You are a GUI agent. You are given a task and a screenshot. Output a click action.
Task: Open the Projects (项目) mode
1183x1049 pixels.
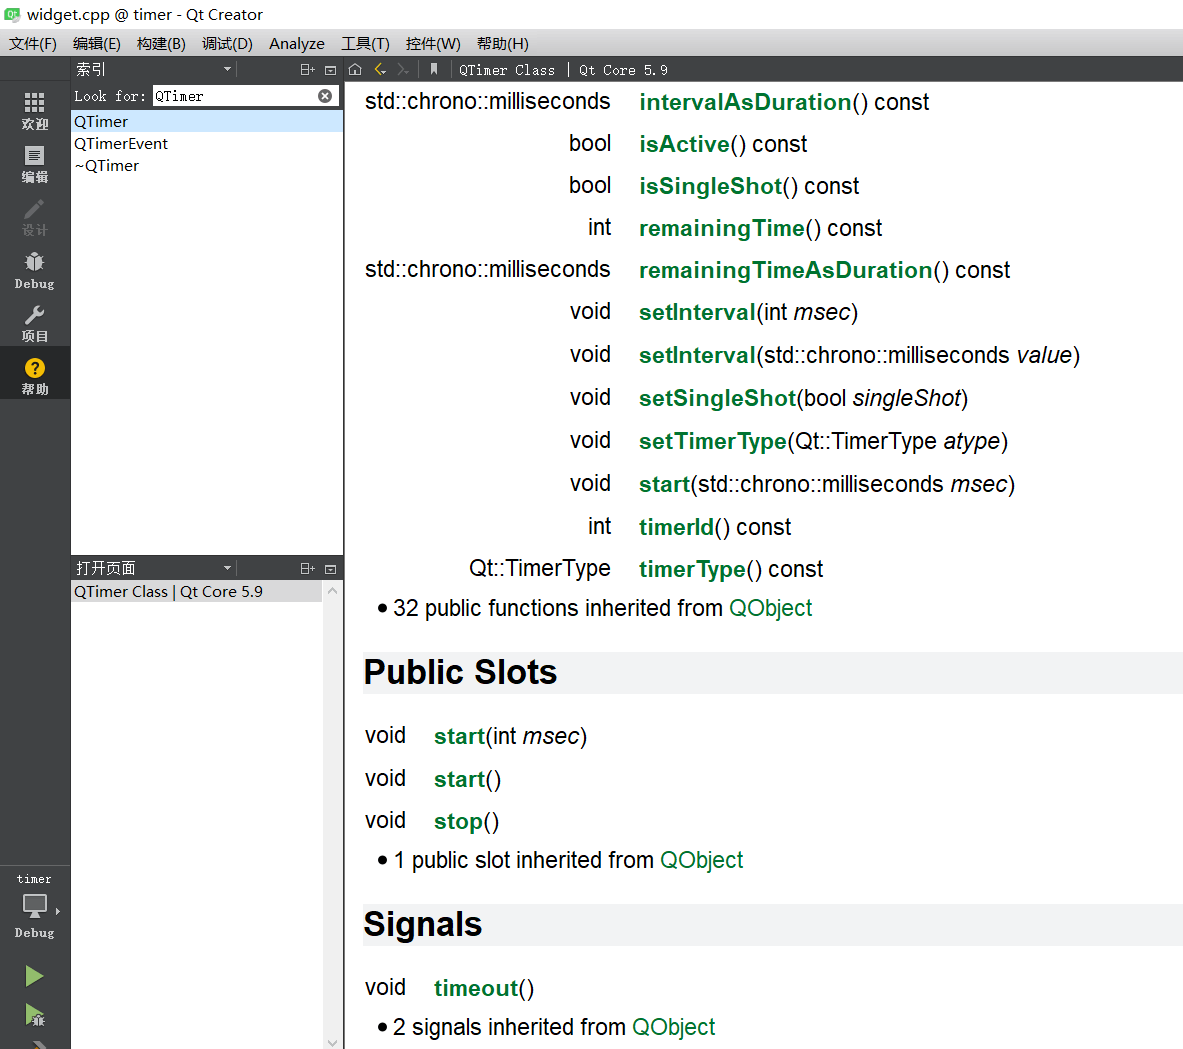coord(35,324)
